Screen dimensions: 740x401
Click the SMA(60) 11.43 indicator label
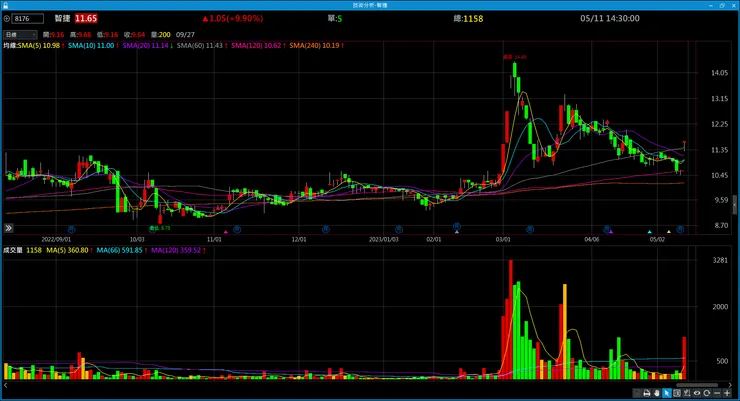tap(200, 46)
